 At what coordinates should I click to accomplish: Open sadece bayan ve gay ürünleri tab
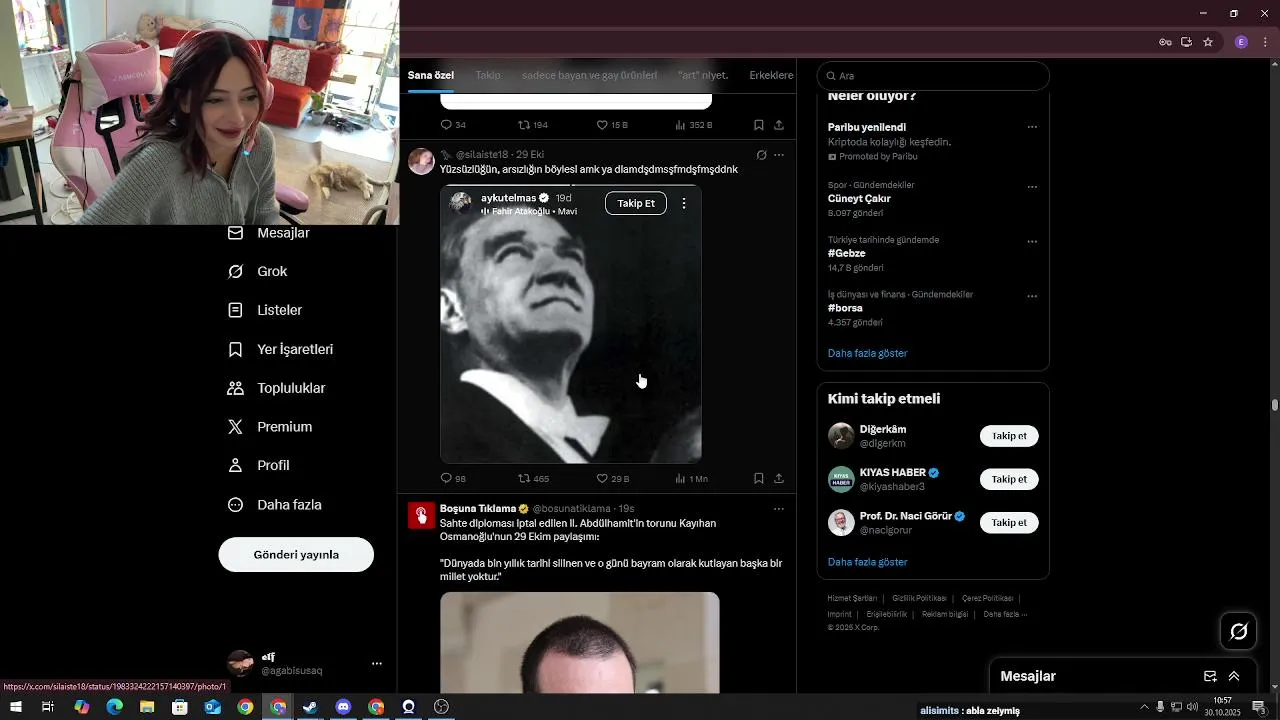(590, 76)
